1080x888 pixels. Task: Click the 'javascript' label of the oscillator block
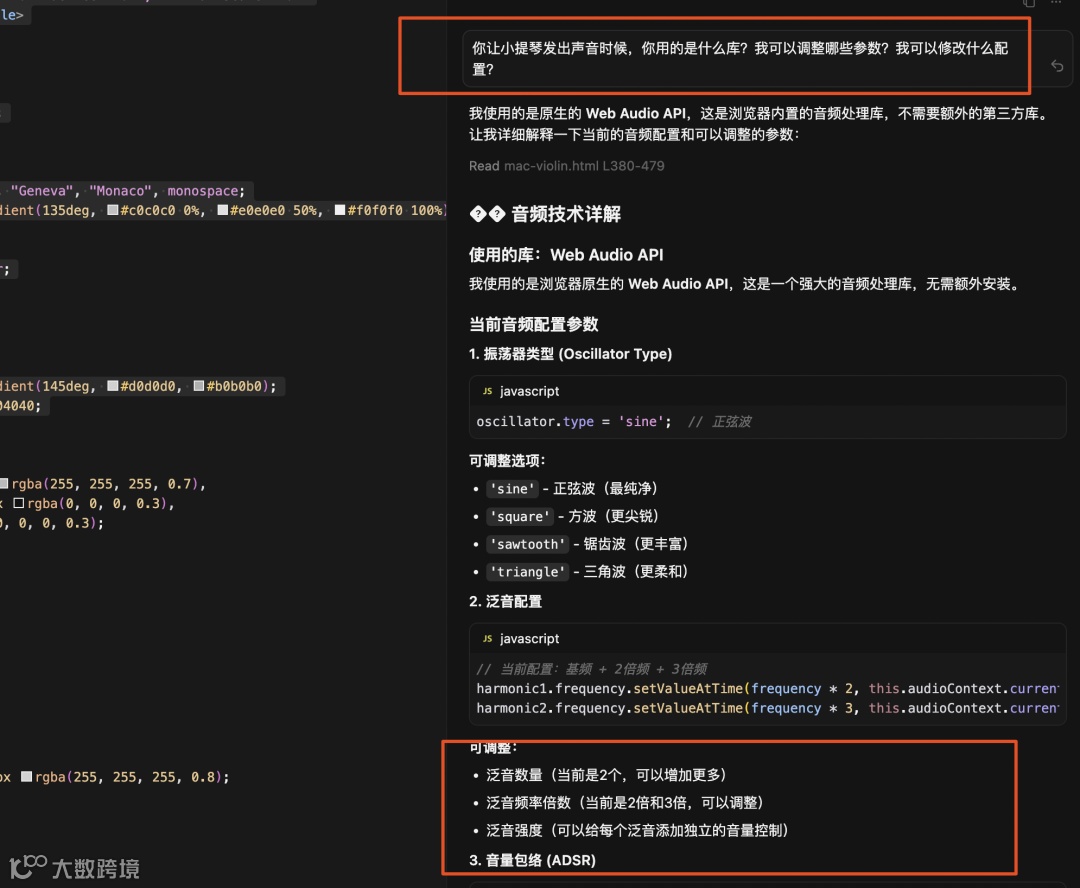tap(529, 391)
